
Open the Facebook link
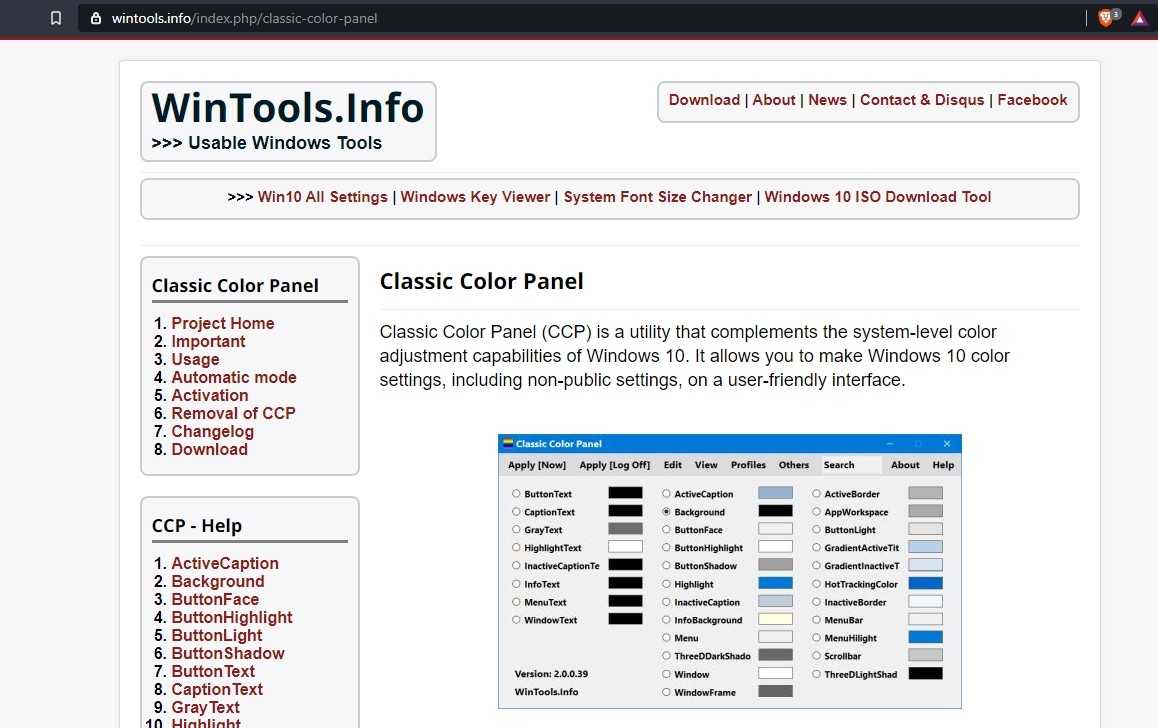pos(1032,100)
